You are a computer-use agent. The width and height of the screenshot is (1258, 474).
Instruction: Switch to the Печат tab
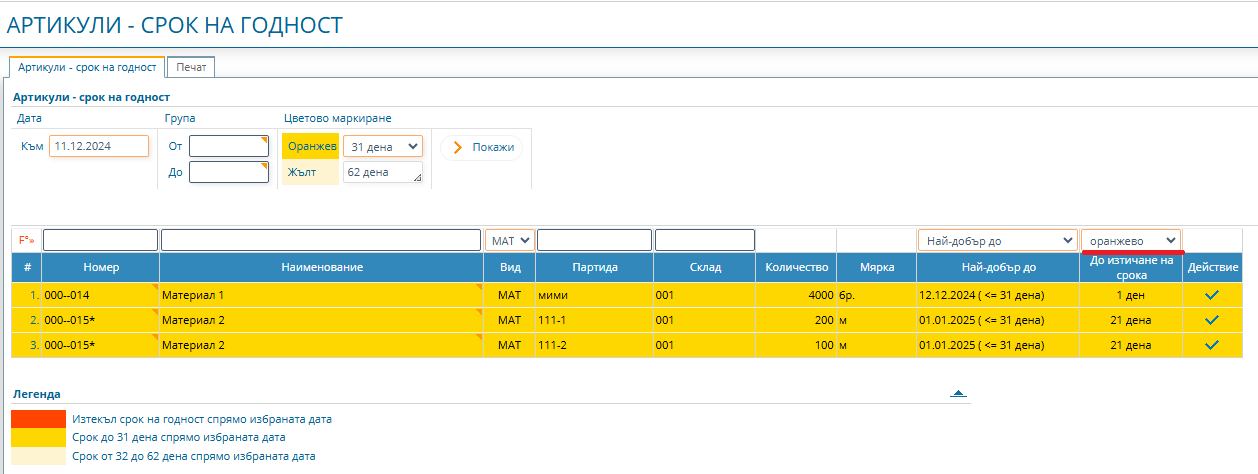[x=191, y=67]
